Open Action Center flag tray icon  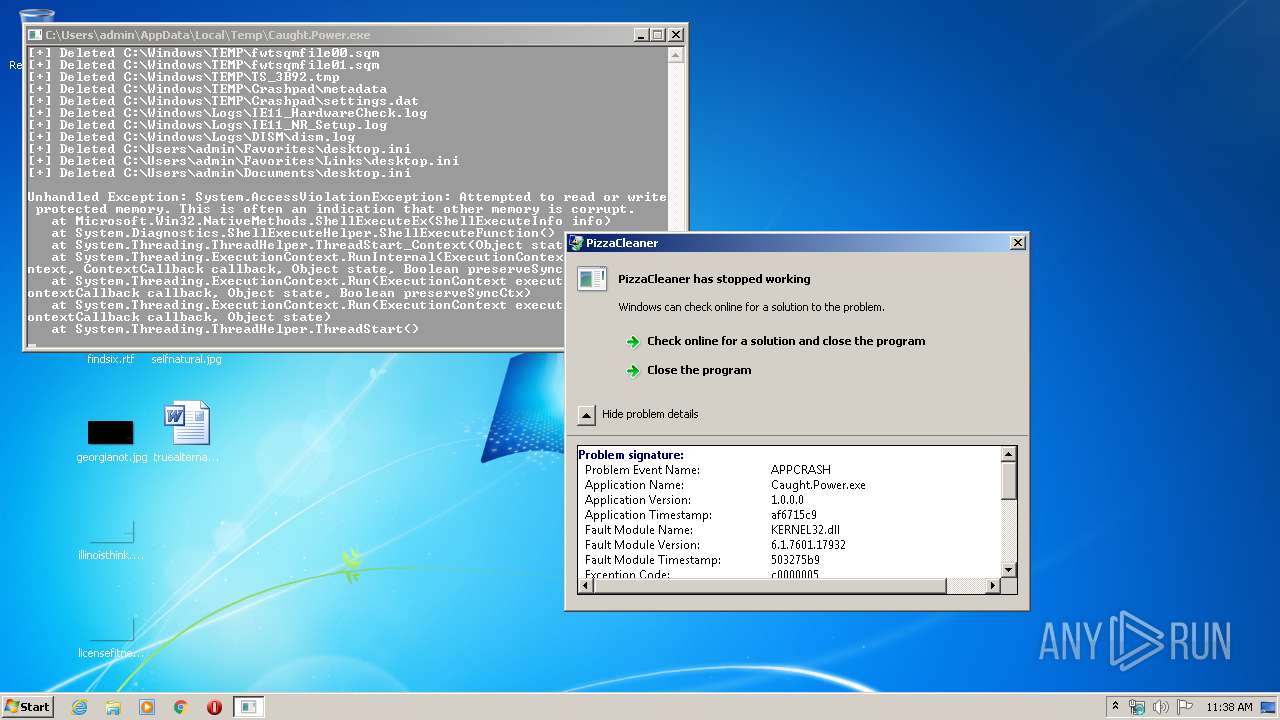click(1185, 707)
